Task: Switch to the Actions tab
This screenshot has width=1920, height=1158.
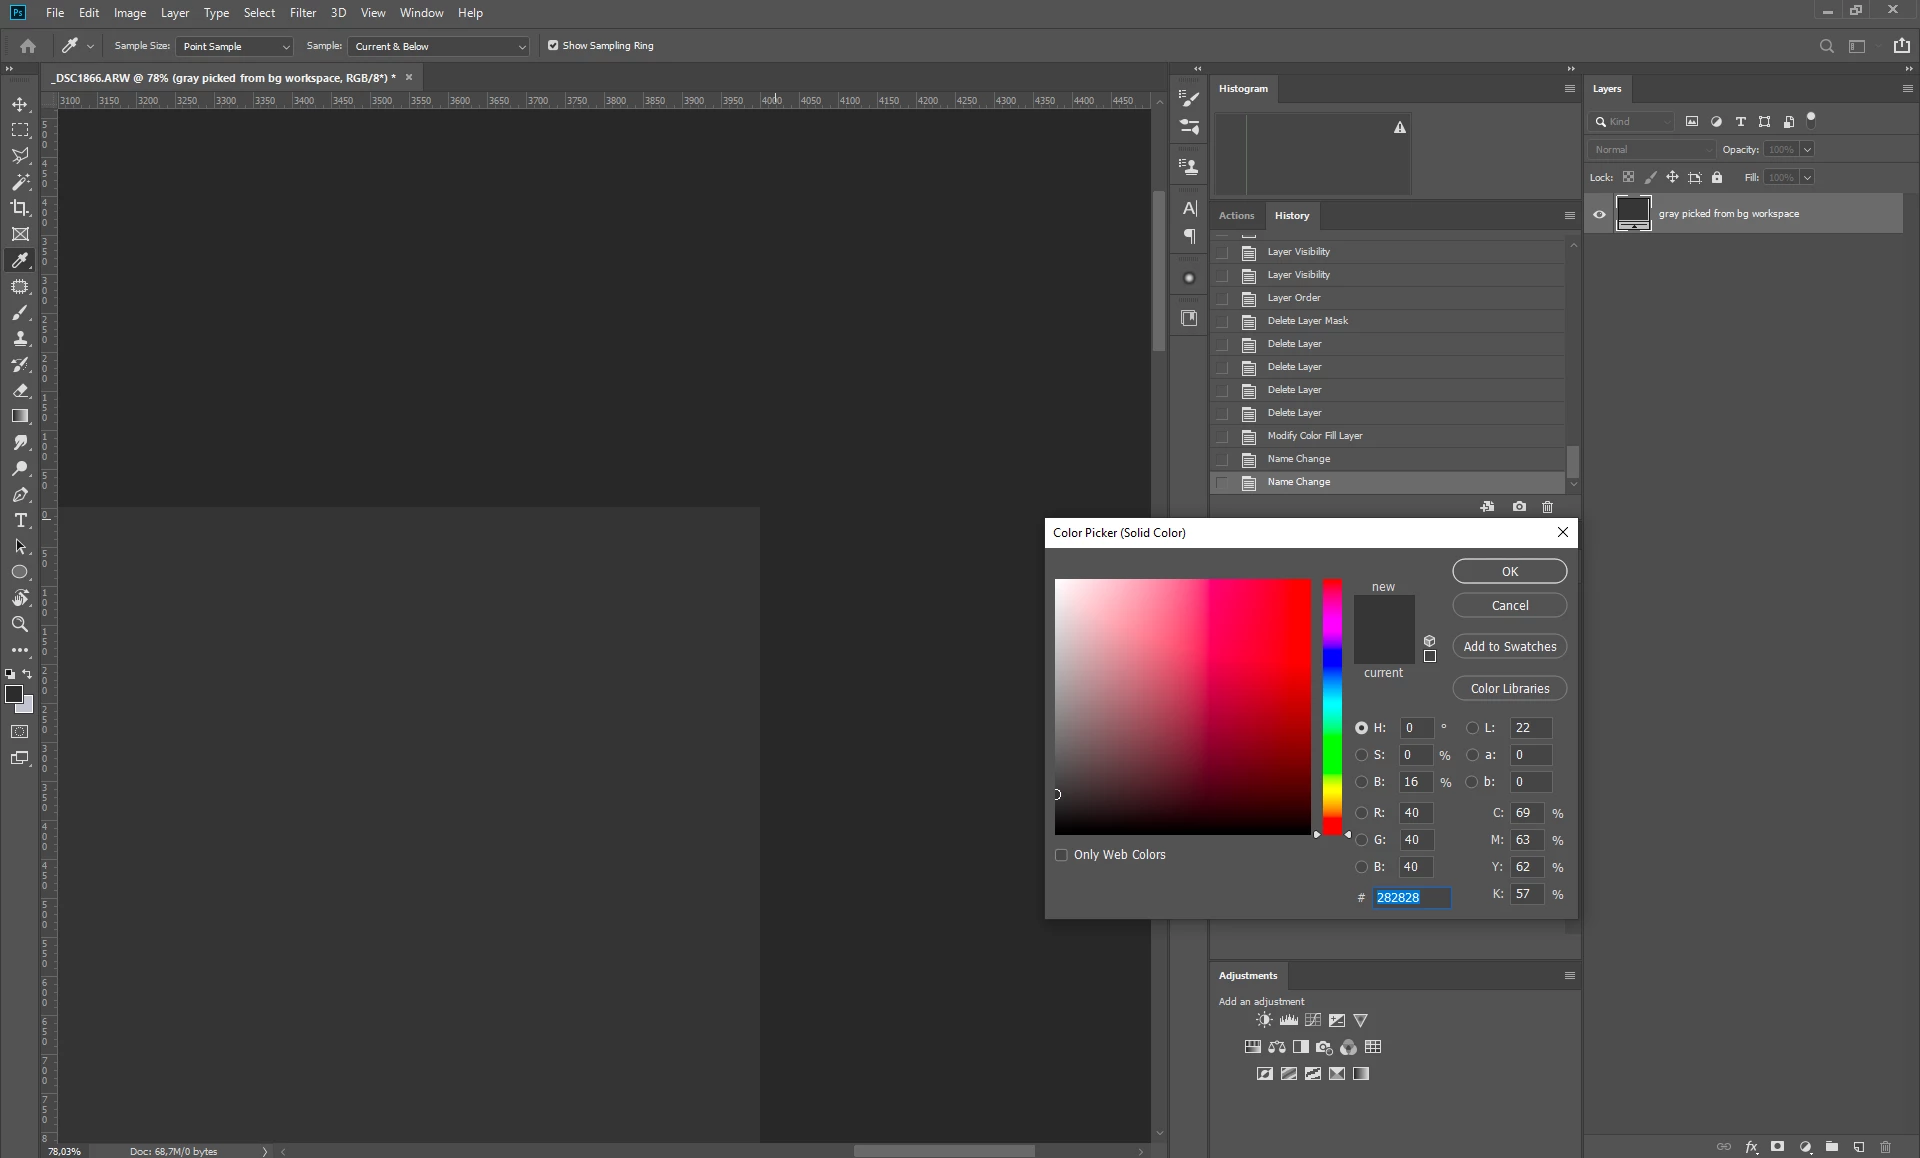Action: point(1236,216)
